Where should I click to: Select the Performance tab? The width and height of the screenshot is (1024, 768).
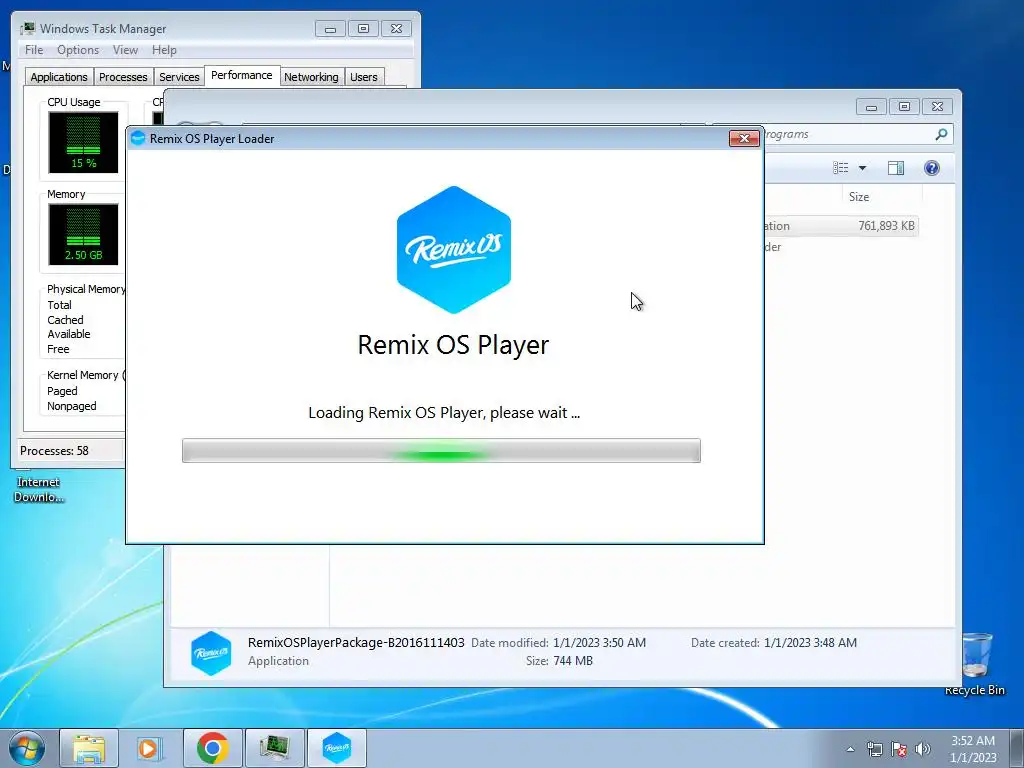[x=242, y=75]
